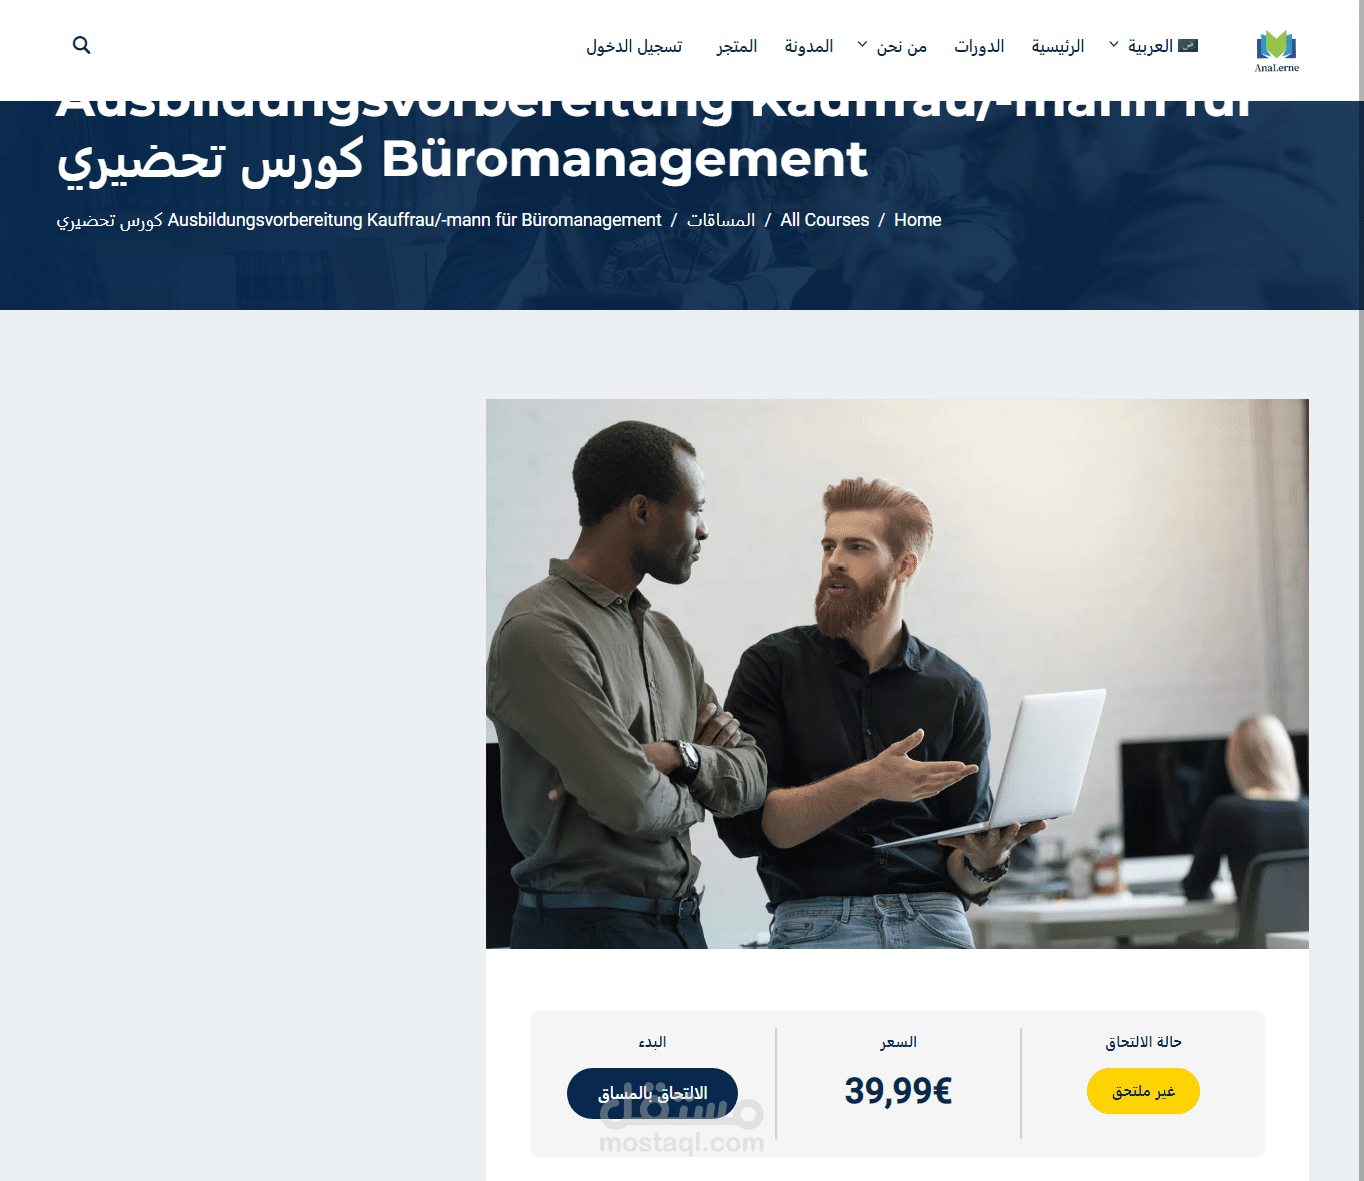The image size is (1364, 1181).
Task: Click the course featured image
Action: [897, 674]
